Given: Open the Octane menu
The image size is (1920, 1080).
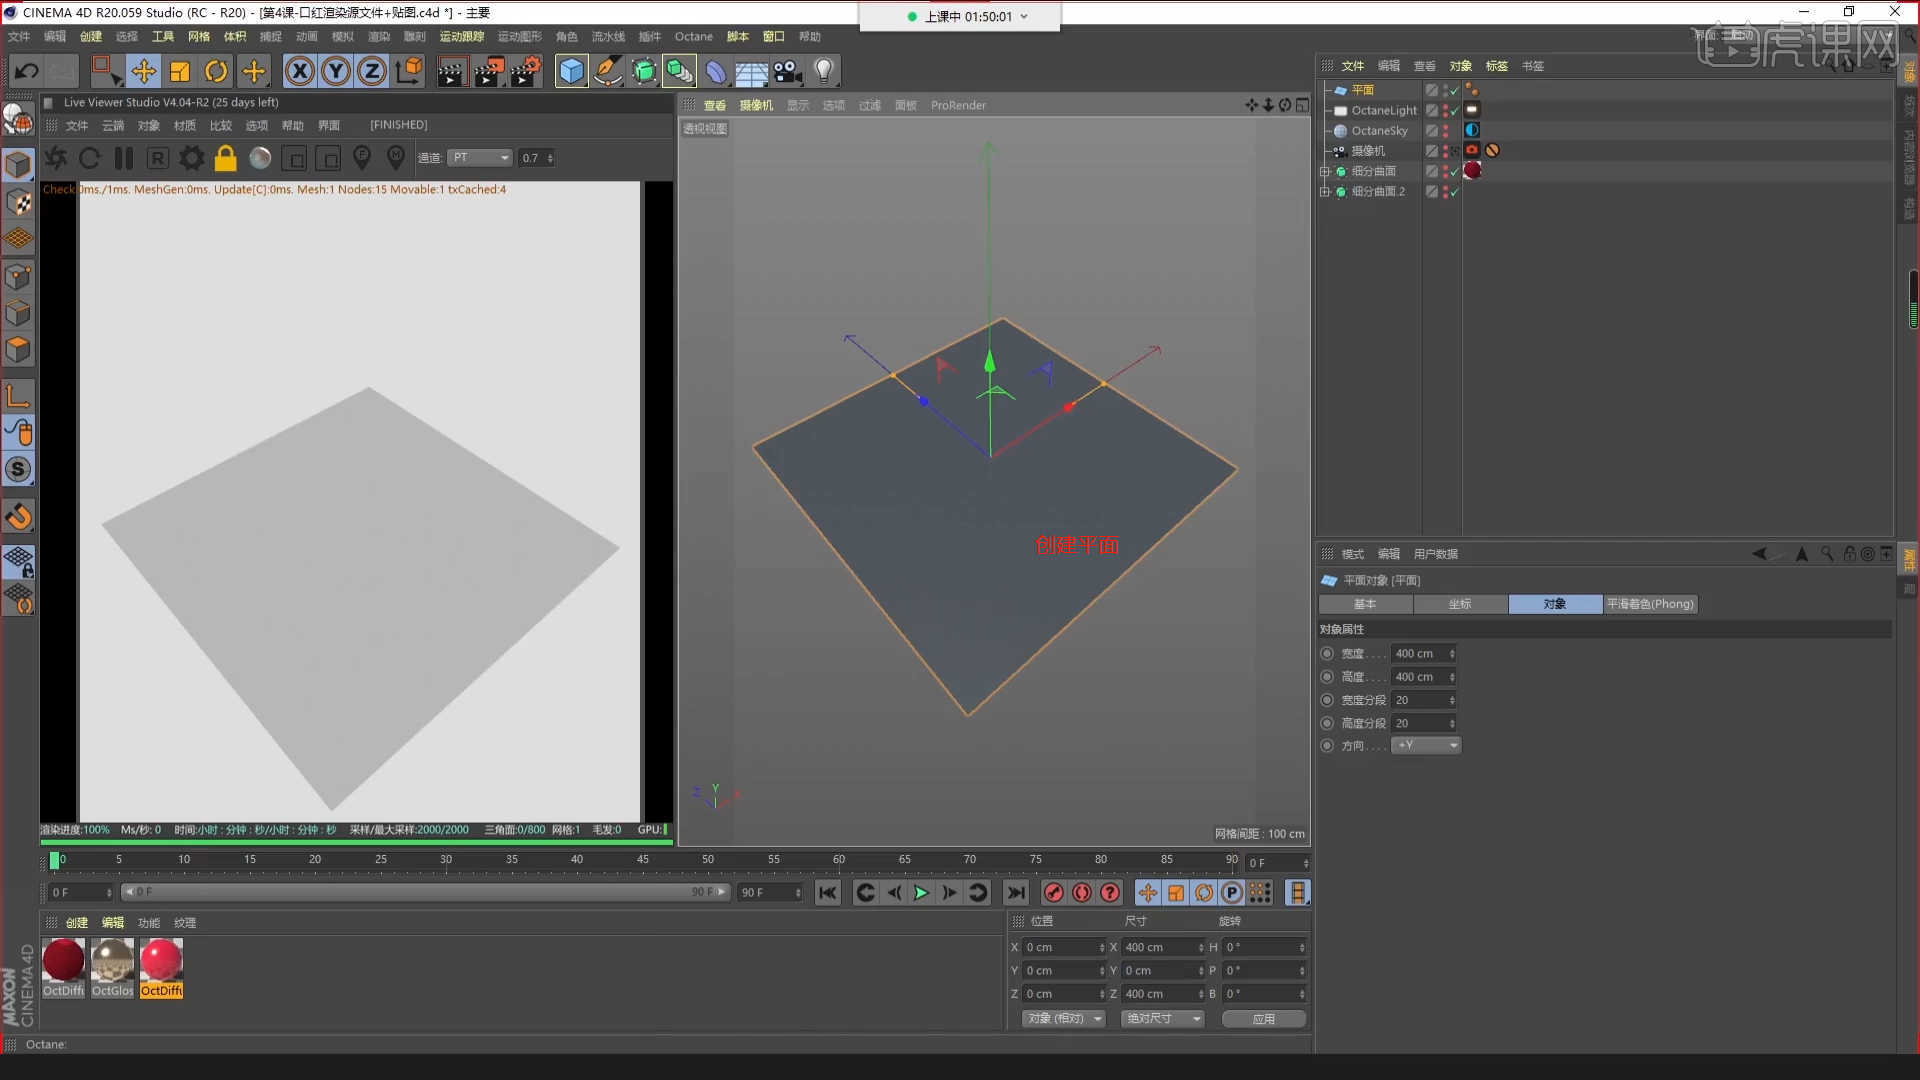Looking at the screenshot, I should click(694, 36).
